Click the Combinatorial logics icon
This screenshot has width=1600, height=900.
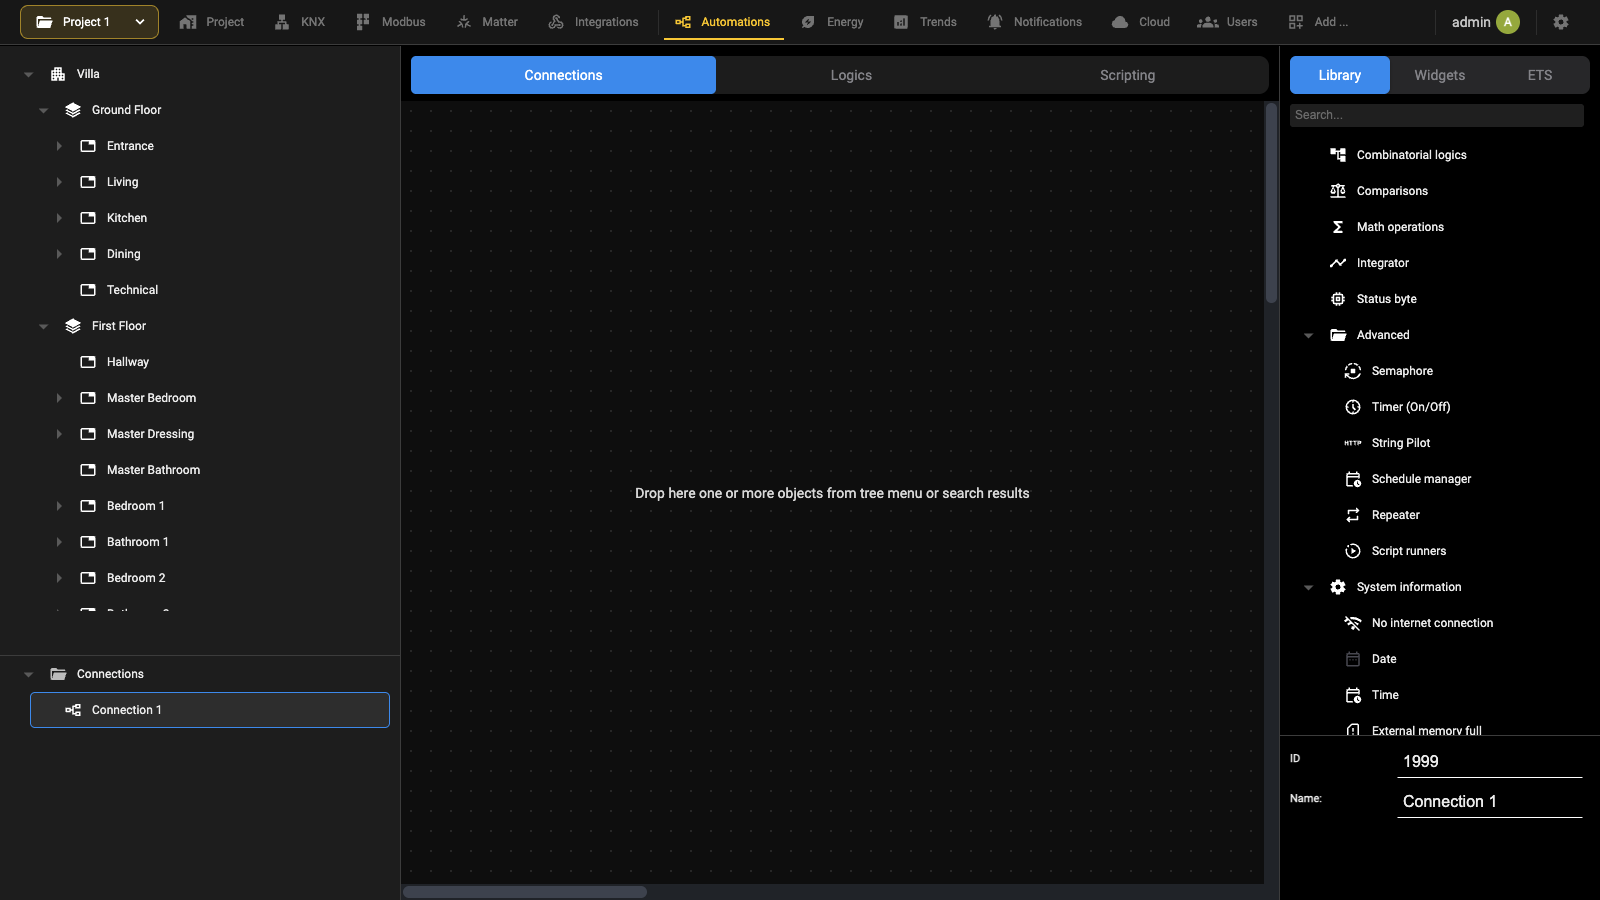click(x=1338, y=155)
